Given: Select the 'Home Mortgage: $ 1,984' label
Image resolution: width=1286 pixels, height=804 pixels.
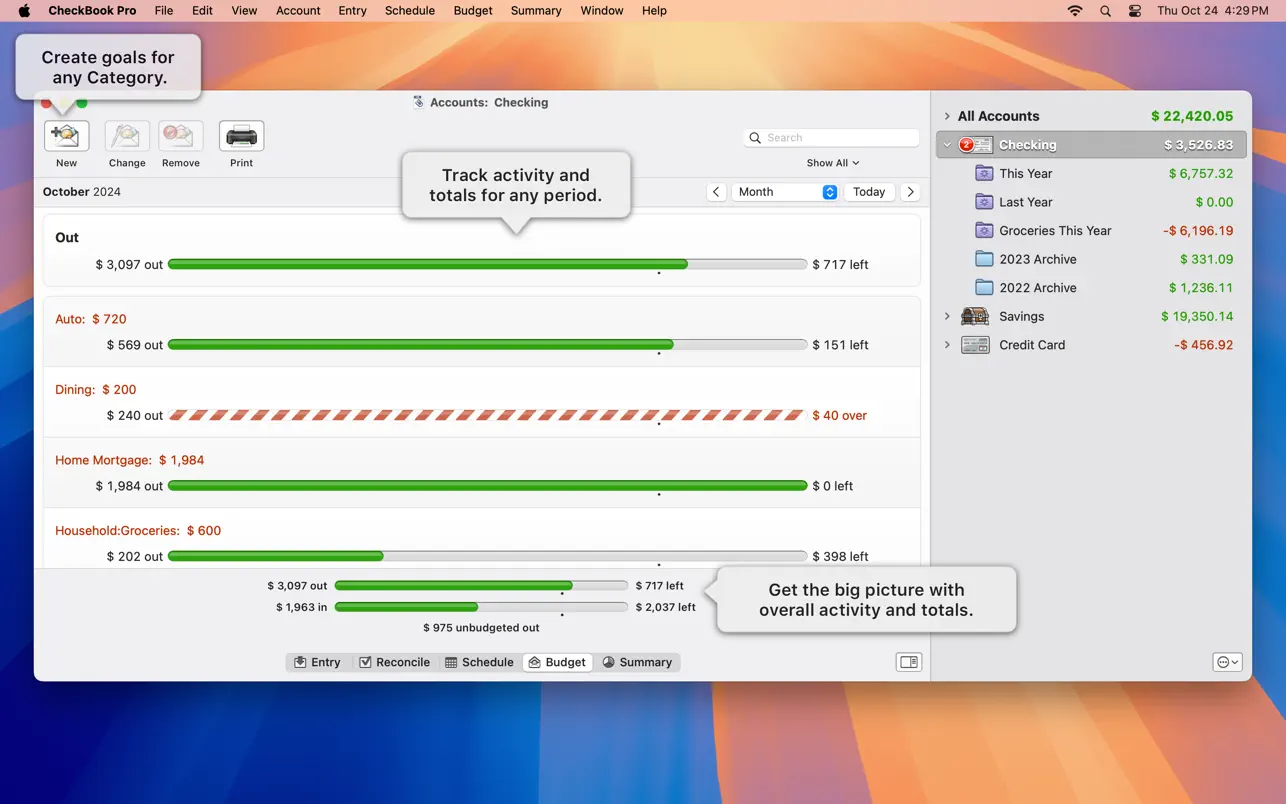Looking at the screenshot, I should click(130, 460).
